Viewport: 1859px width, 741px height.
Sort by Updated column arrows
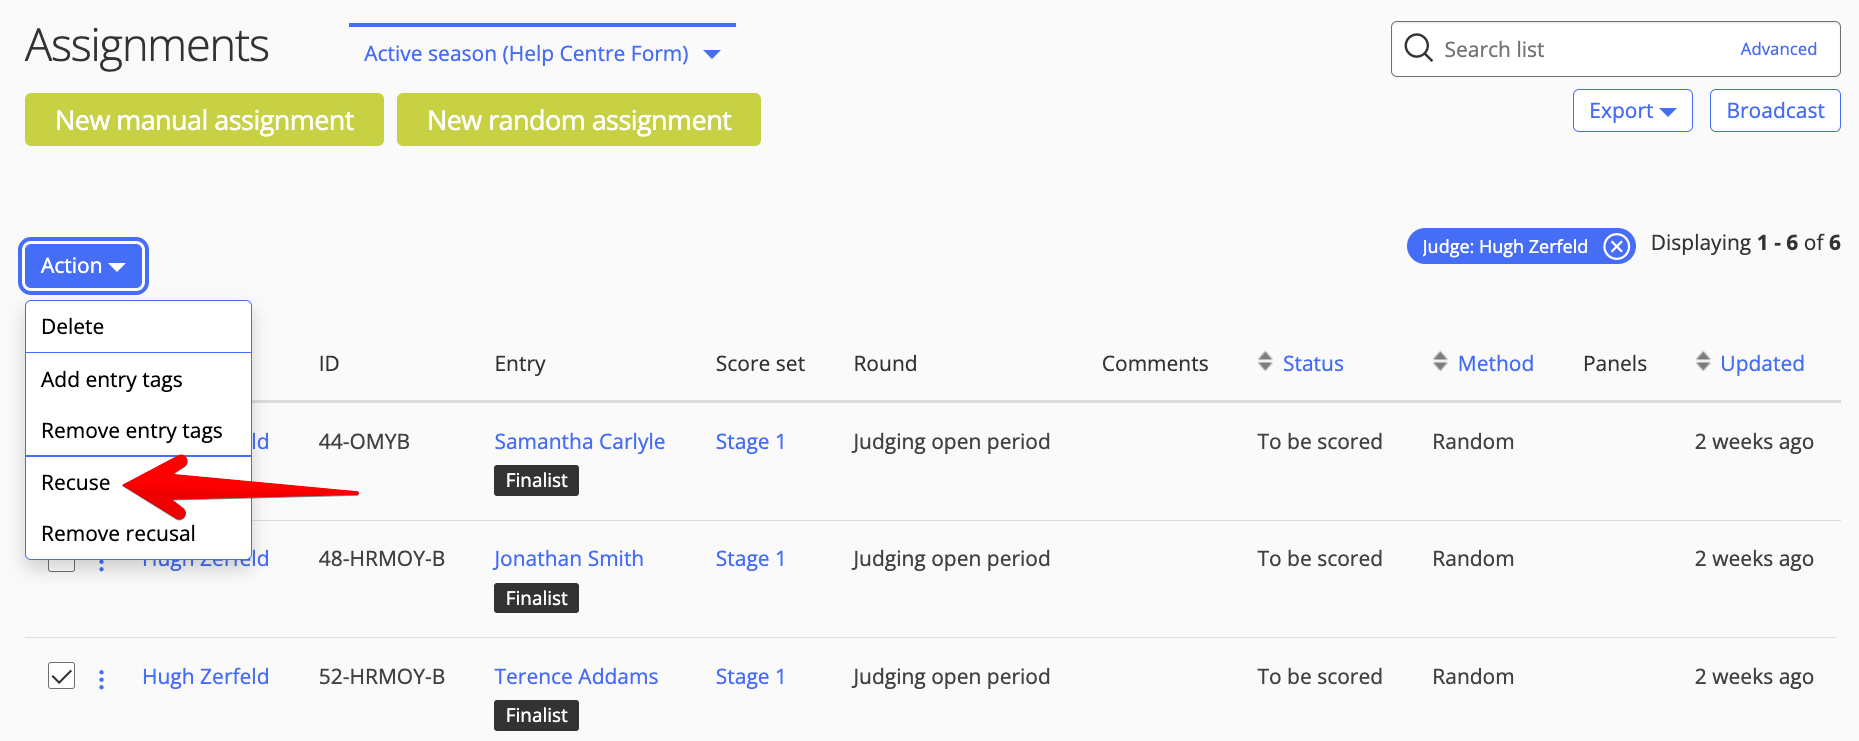[x=1703, y=362]
